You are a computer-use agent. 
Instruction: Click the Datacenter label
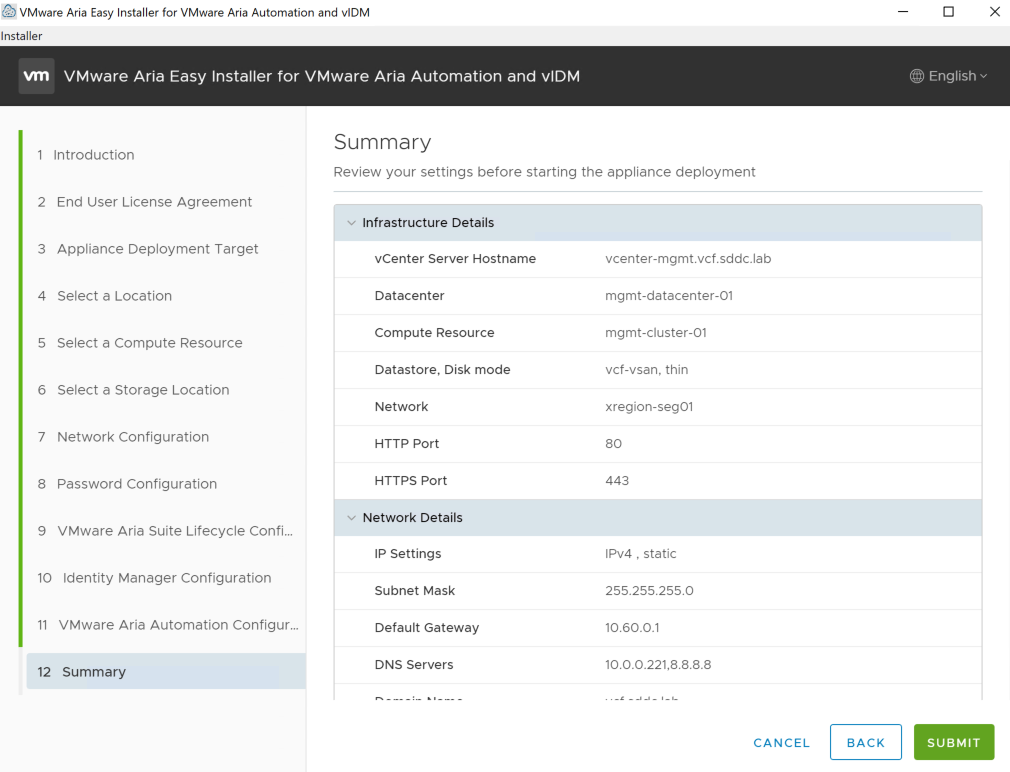coord(409,296)
